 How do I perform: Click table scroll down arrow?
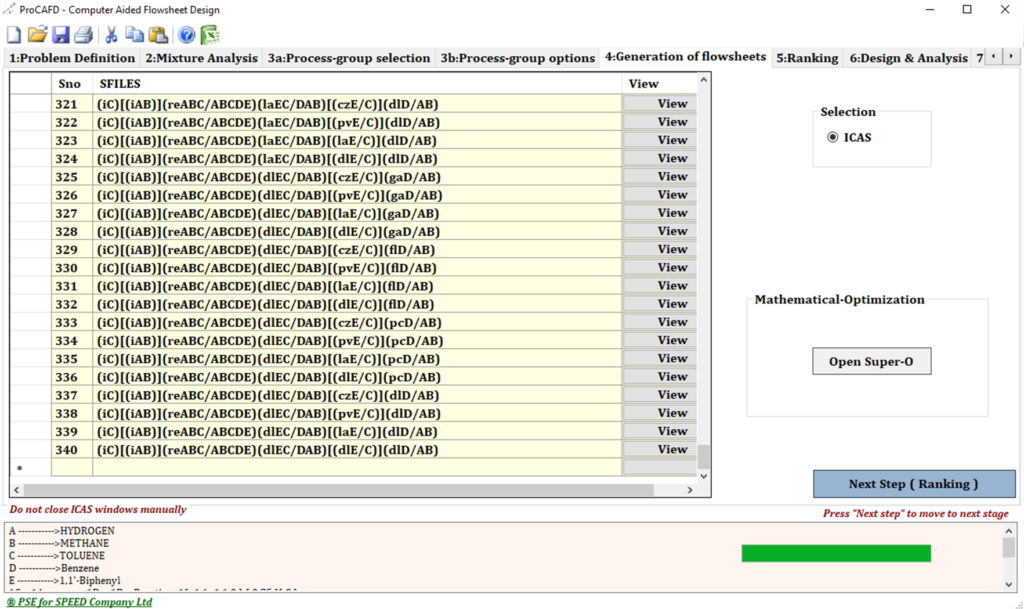click(x=703, y=476)
